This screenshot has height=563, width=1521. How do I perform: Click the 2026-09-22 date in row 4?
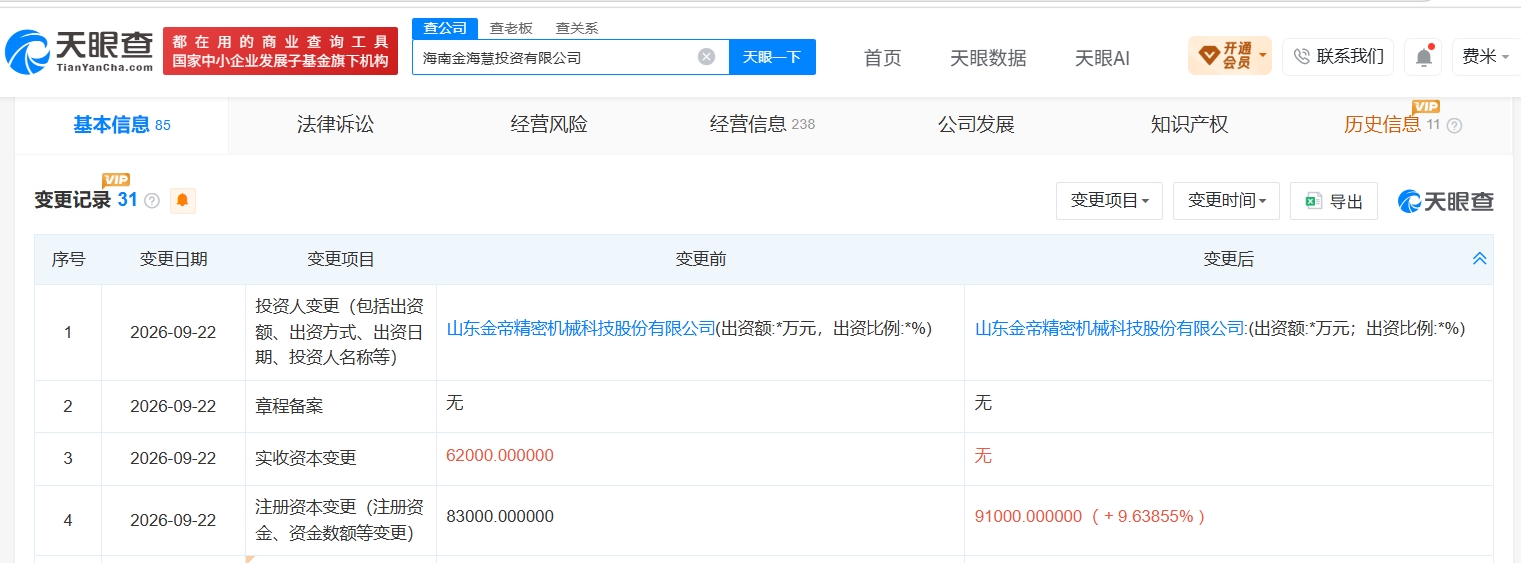[x=173, y=520]
